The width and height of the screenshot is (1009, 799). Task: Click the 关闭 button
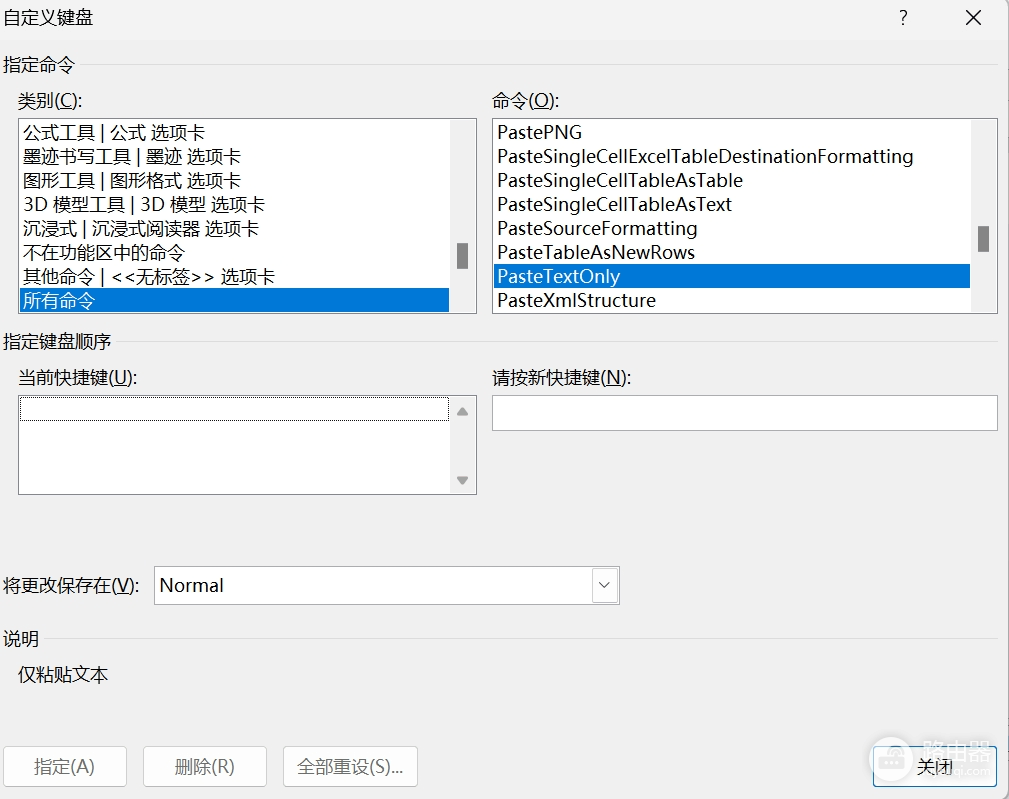pos(934,766)
